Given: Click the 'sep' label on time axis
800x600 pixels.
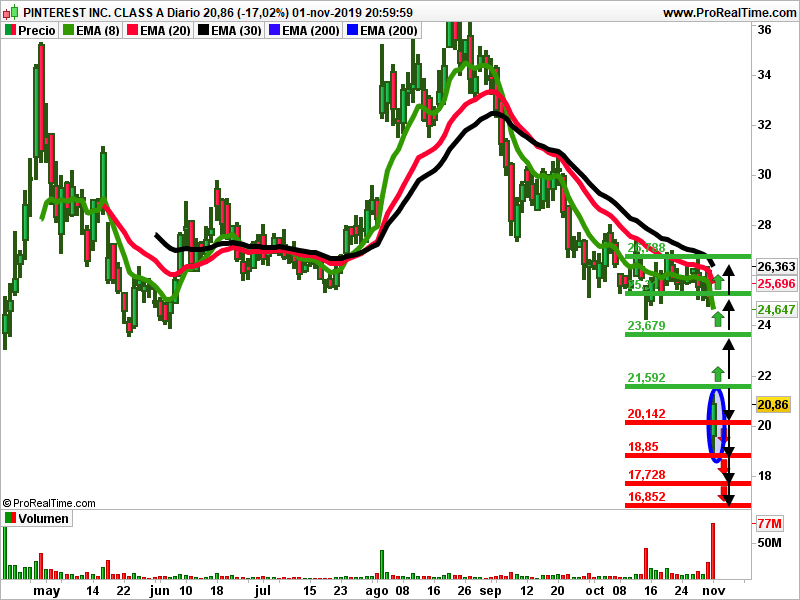Looking at the screenshot, I should (x=491, y=591).
